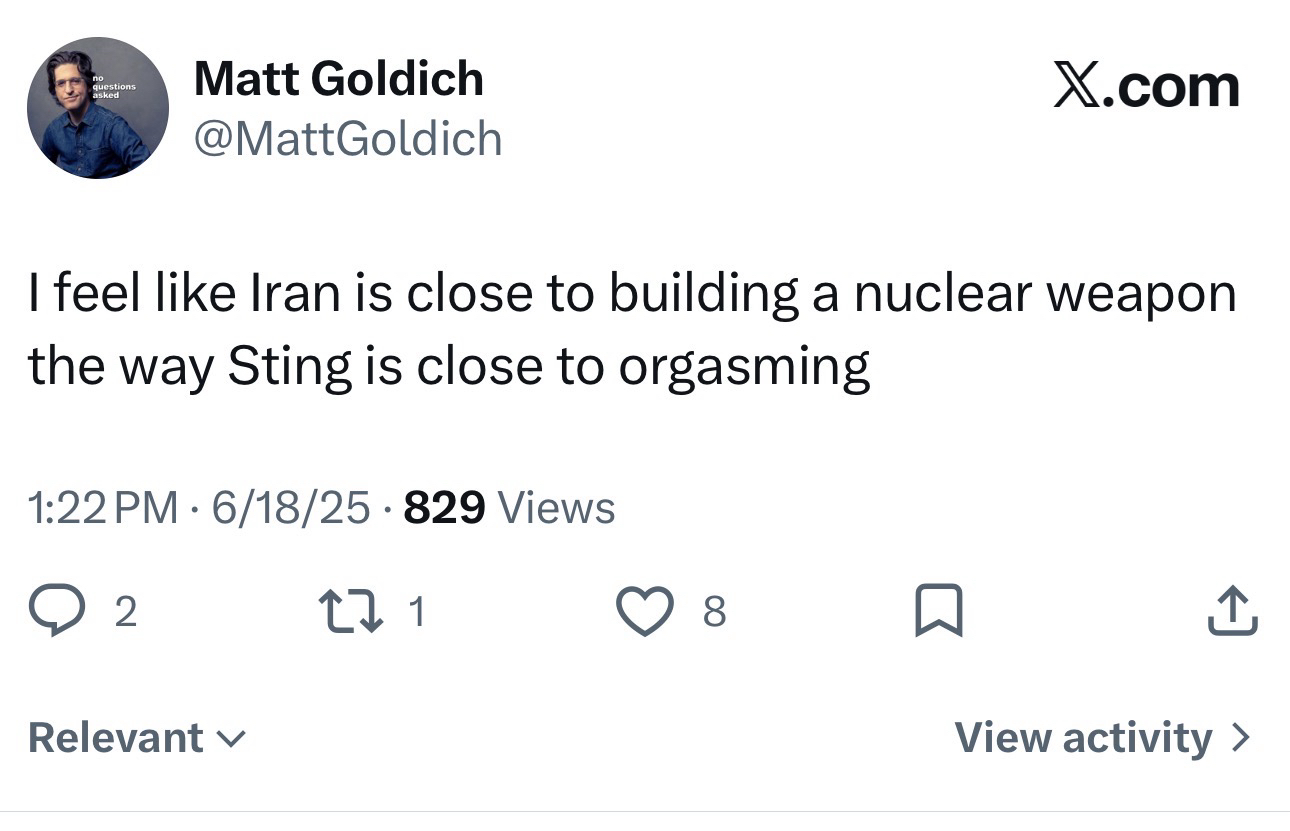The height and width of the screenshot is (831, 1290).
Task: Like the tweet with the heart icon
Action: click(645, 611)
